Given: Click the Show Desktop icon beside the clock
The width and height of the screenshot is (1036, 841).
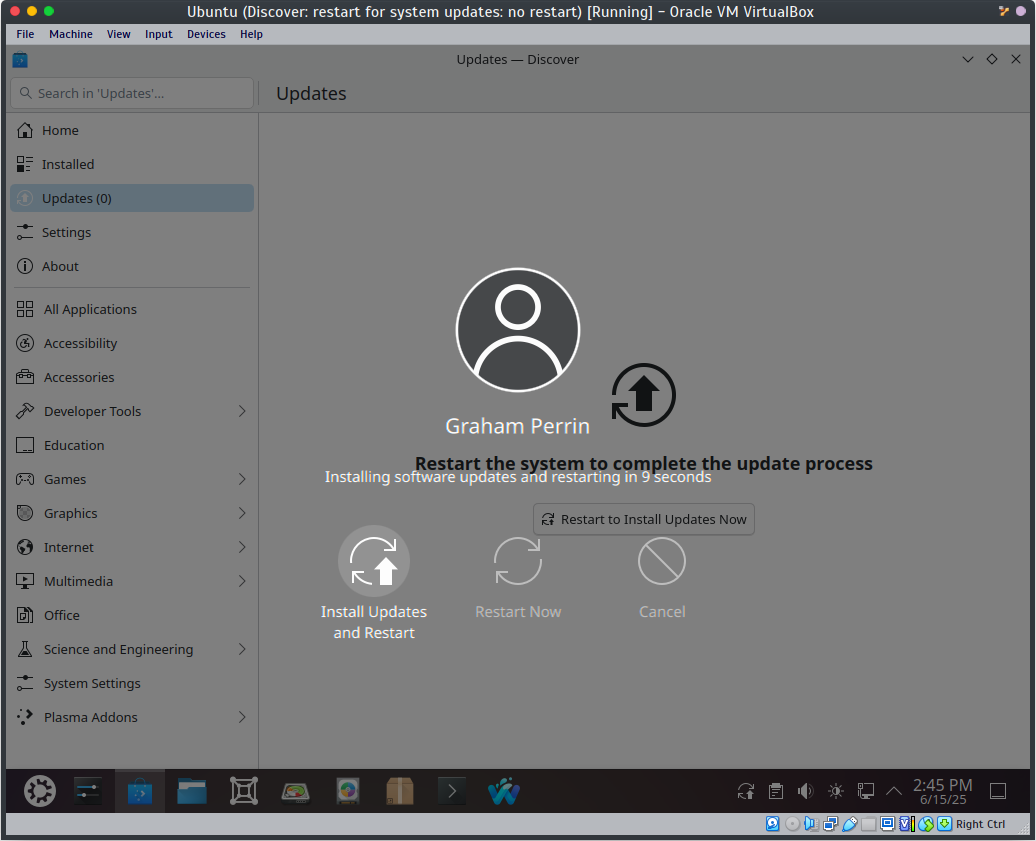Looking at the screenshot, I should point(998,791).
